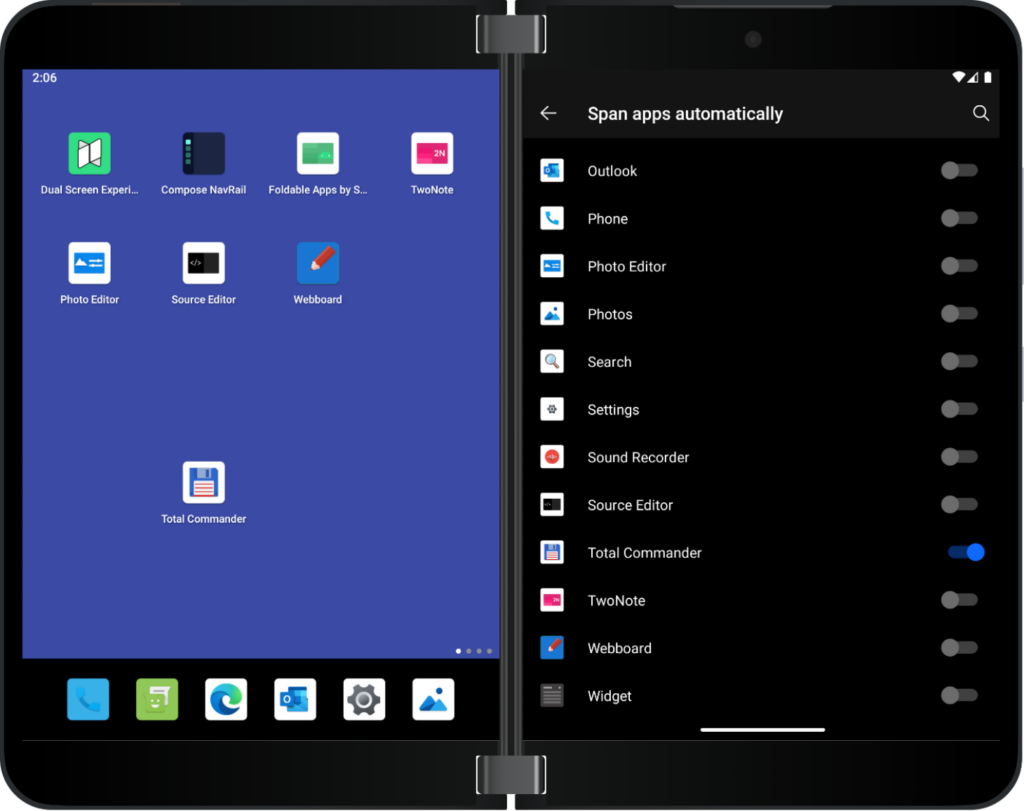The image size is (1024, 811).
Task: Tap the search icon in Span apps settings
Action: [981, 113]
